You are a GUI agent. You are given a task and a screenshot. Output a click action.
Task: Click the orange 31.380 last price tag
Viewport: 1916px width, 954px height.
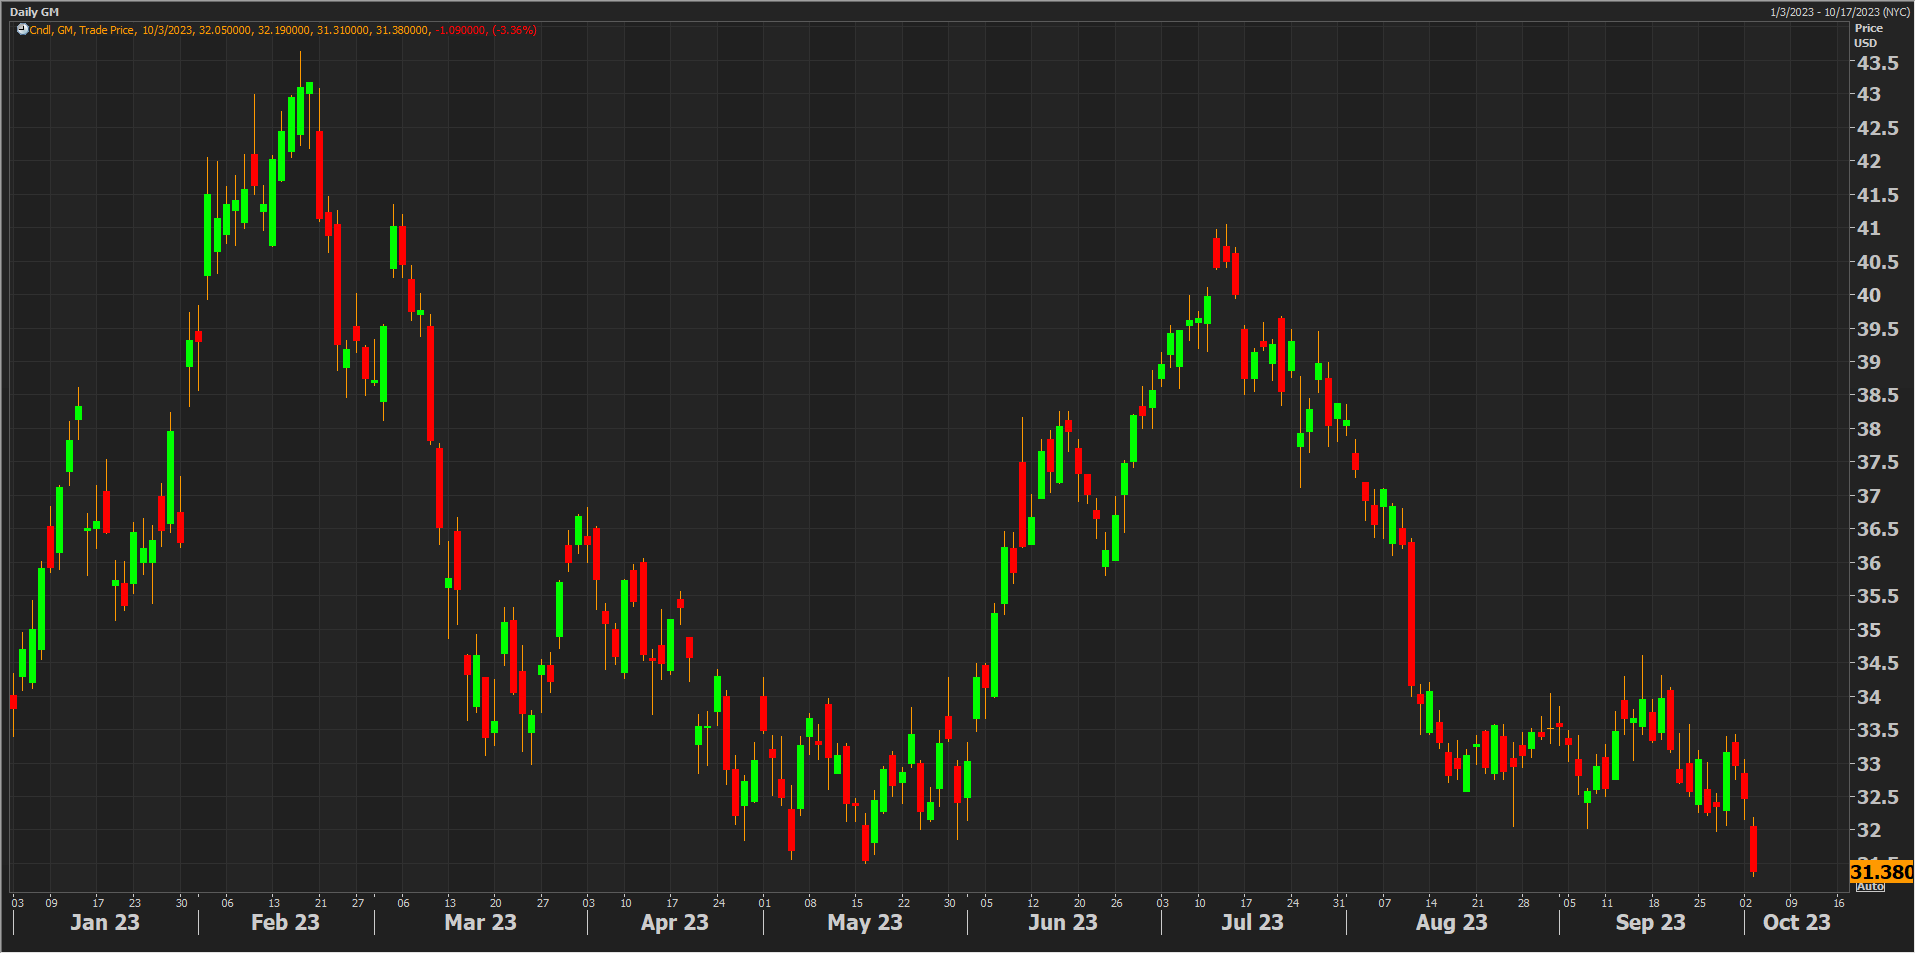click(x=1880, y=872)
